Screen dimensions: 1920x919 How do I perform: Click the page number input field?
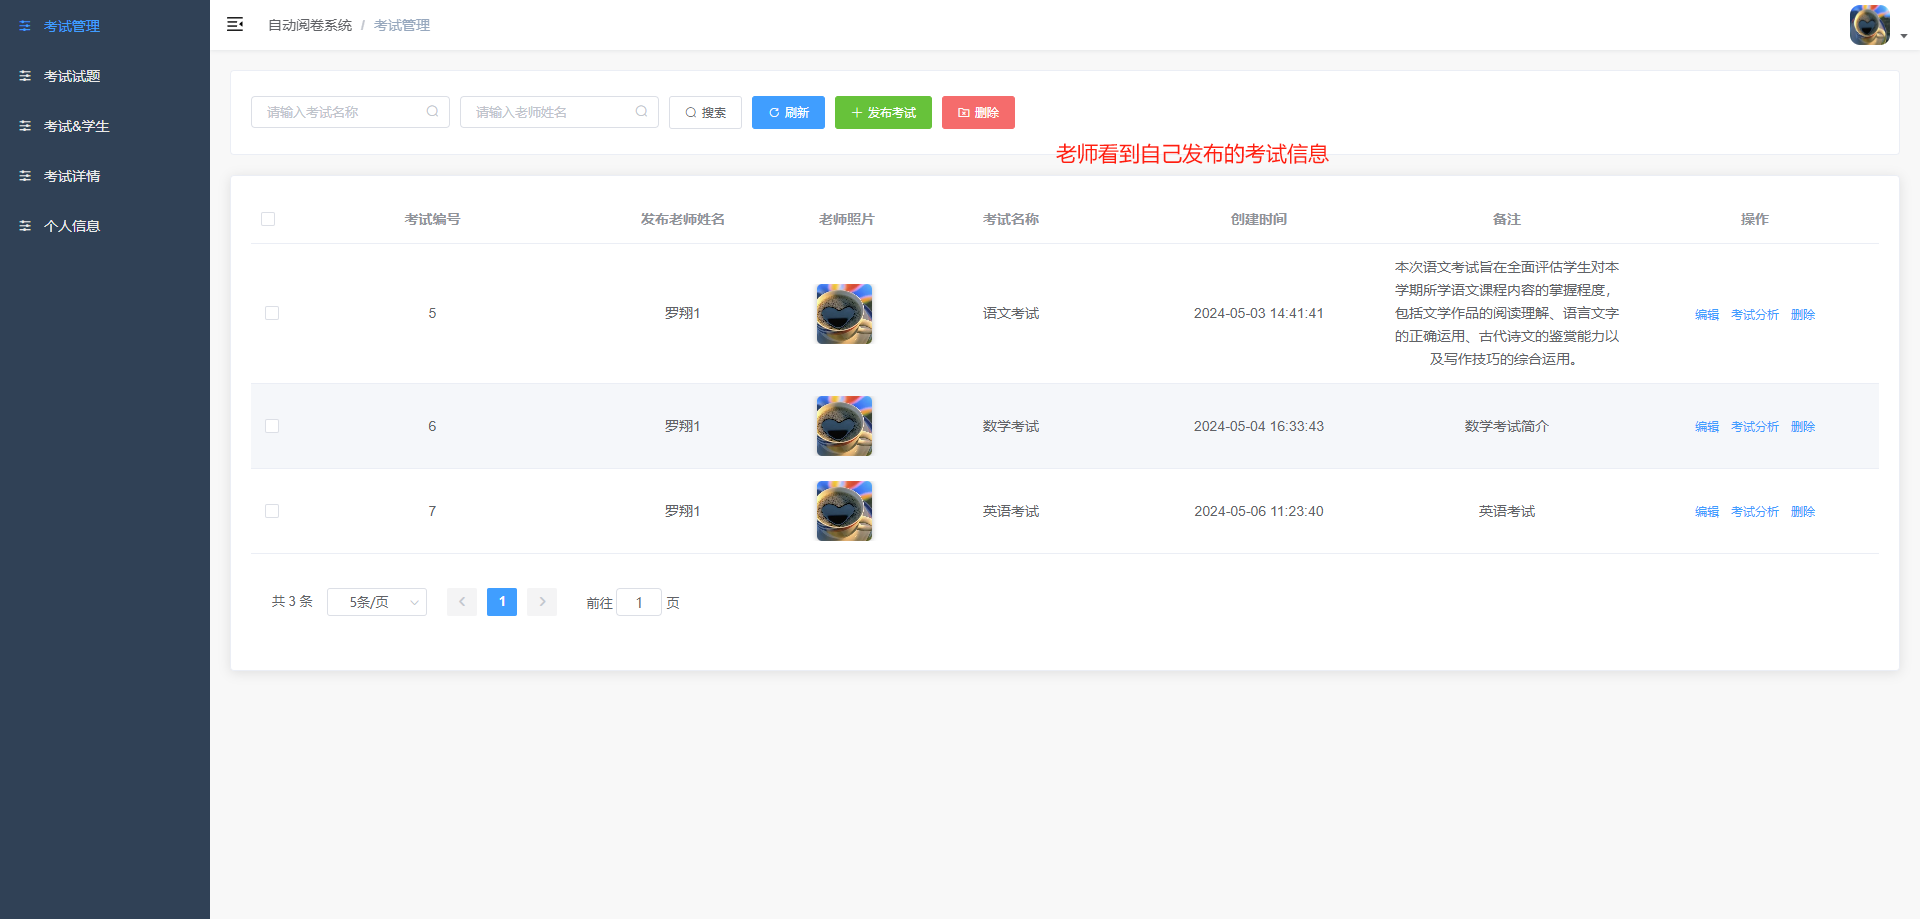pos(639,601)
